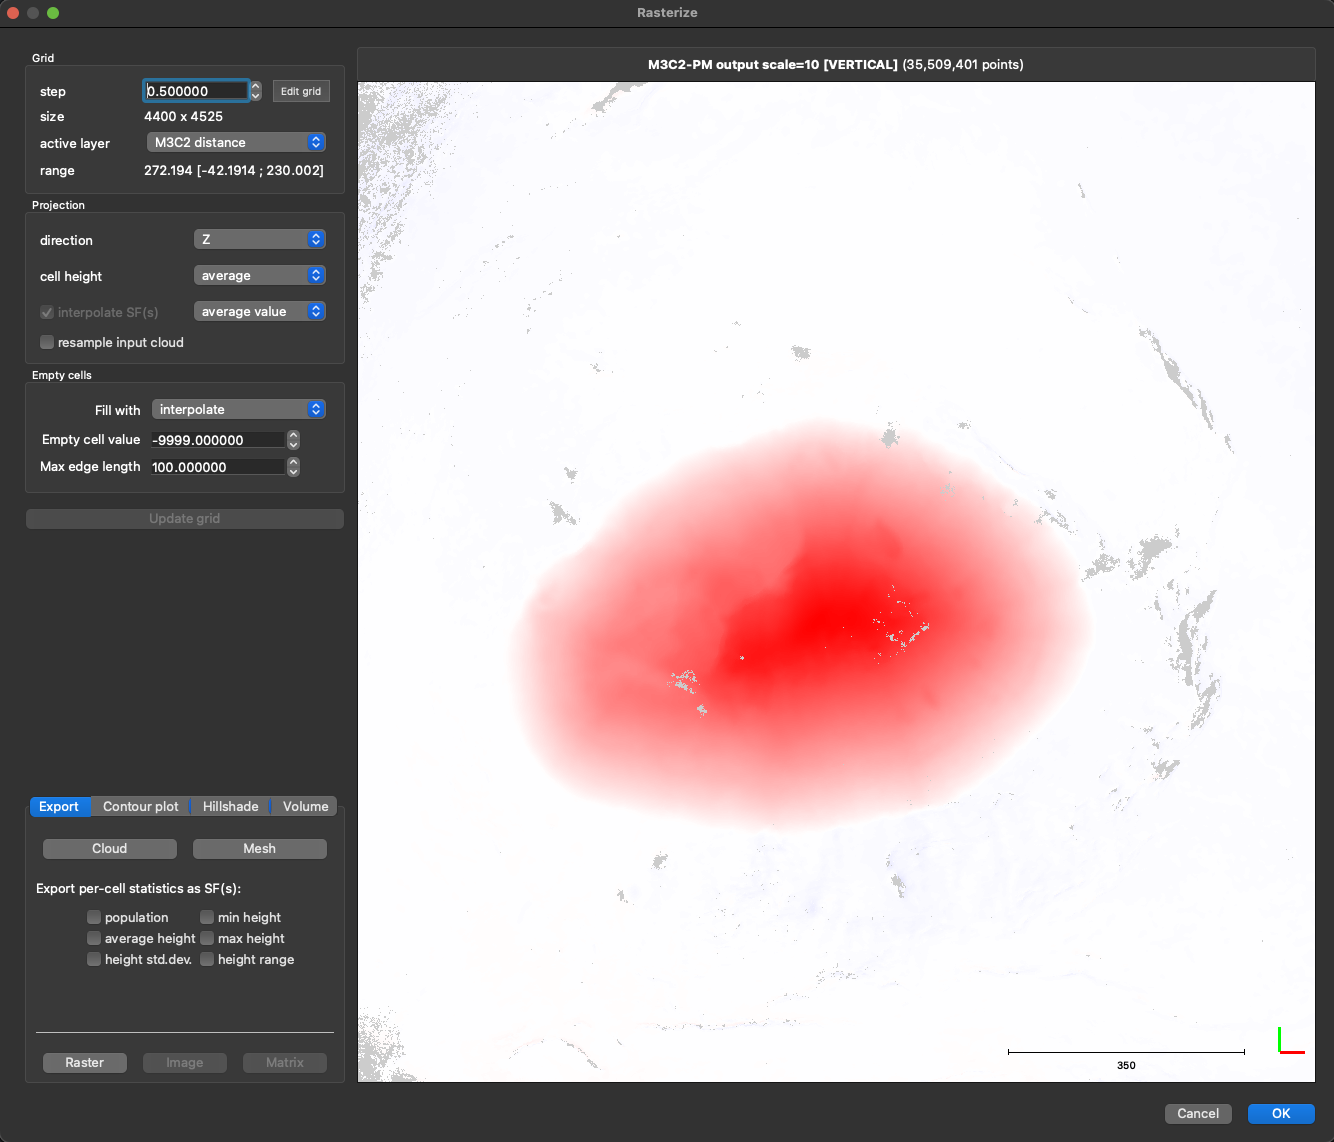Enable the height std.dev. export
The image size is (1334, 1142).
[x=94, y=959]
